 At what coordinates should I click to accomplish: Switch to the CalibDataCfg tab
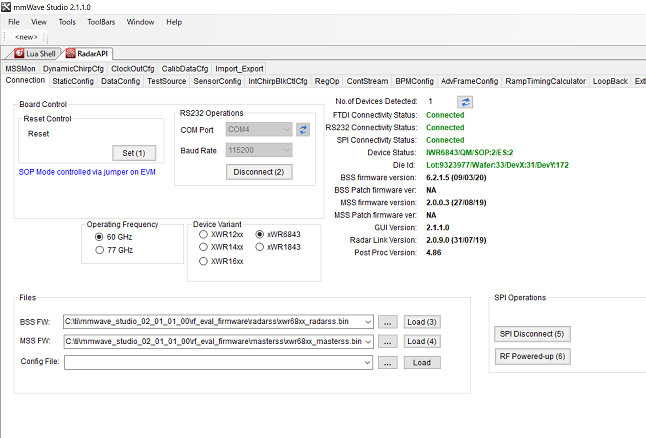click(x=185, y=68)
